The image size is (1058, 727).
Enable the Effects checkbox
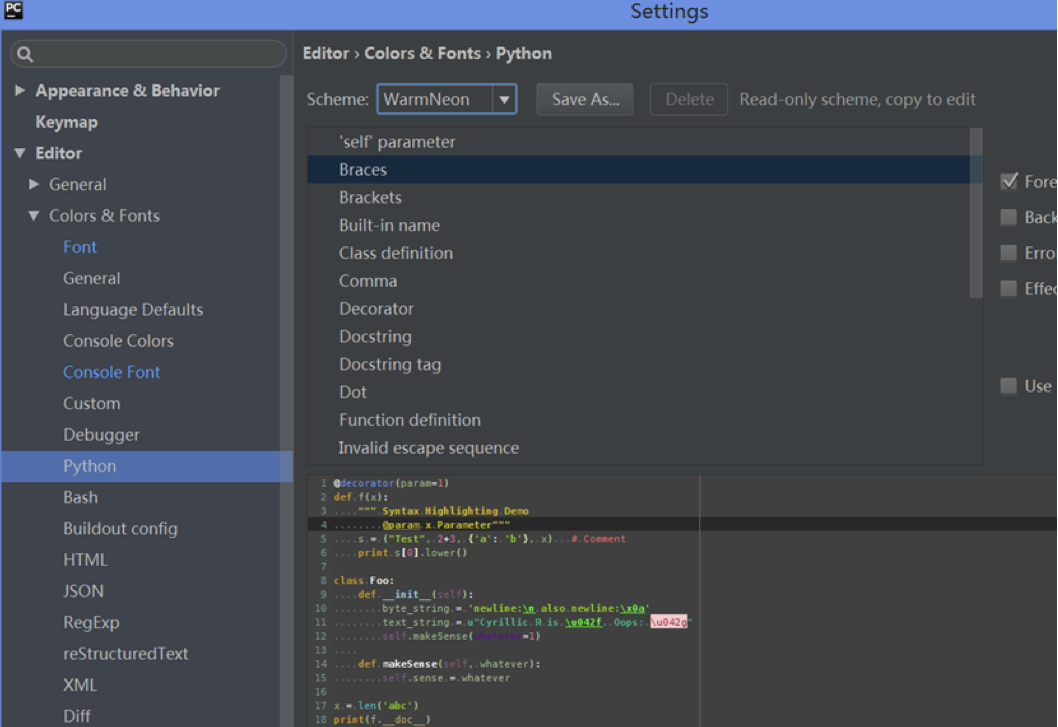[x=1009, y=288]
